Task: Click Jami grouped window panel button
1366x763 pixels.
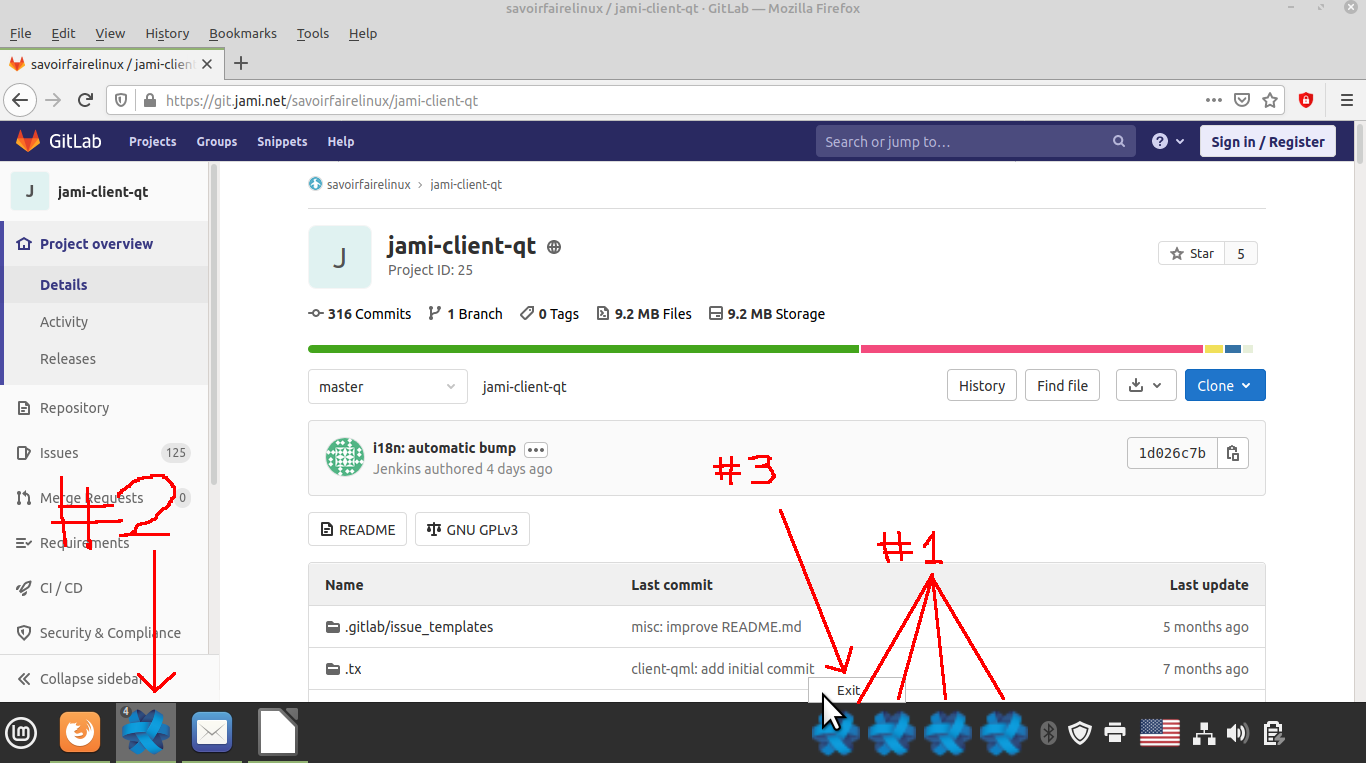Action: coord(146,733)
